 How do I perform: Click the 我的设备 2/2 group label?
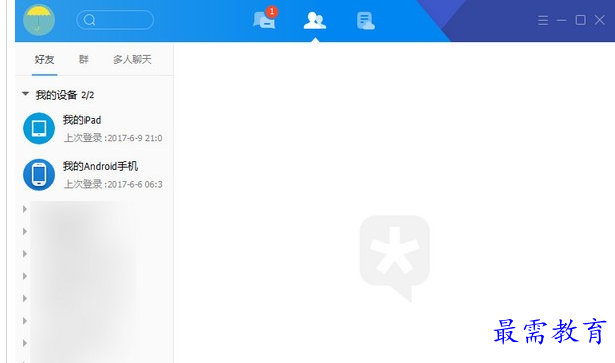(x=65, y=95)
